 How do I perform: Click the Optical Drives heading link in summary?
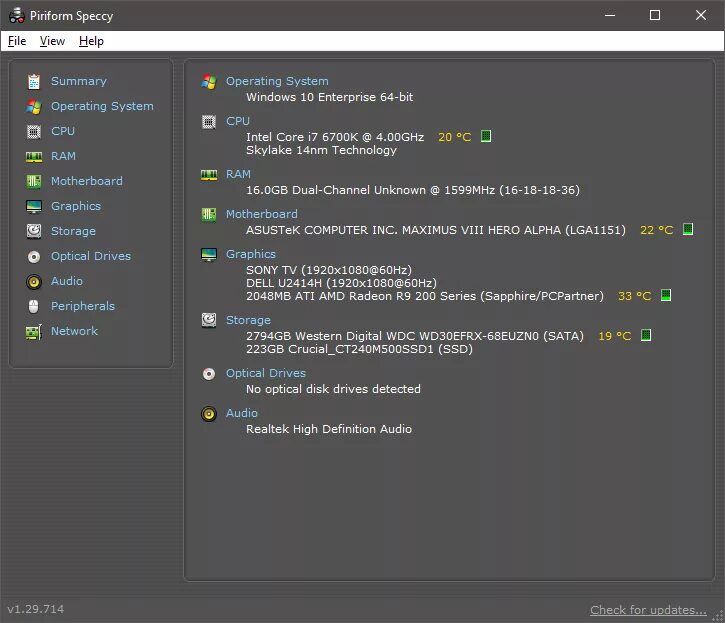(x=266, y=373)
